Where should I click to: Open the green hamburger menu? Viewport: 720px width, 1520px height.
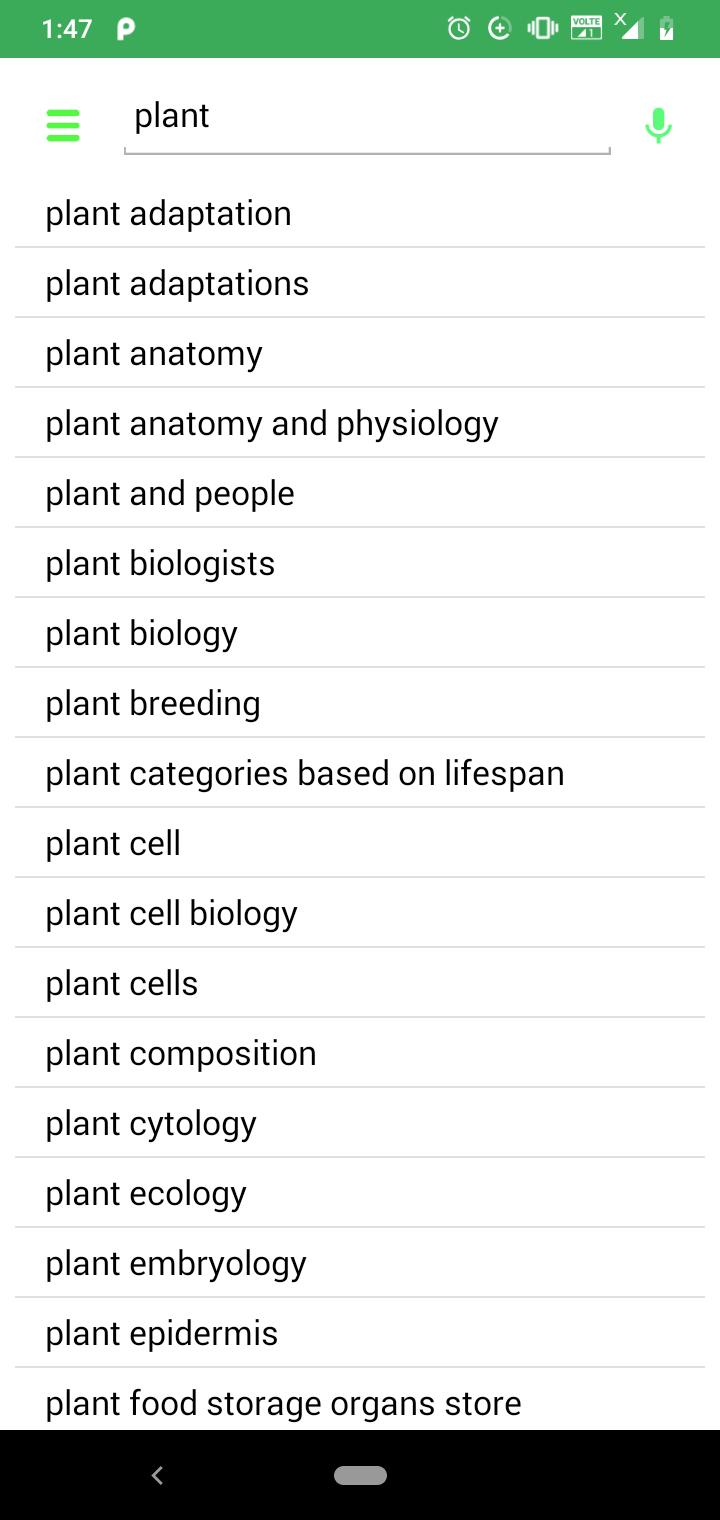click(63, 126)
